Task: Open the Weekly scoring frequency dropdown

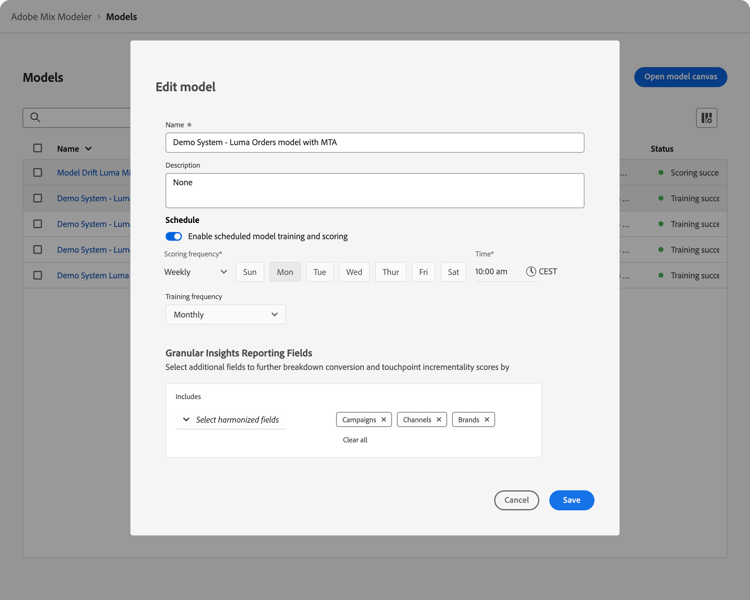Action: [x=196, y=272]
